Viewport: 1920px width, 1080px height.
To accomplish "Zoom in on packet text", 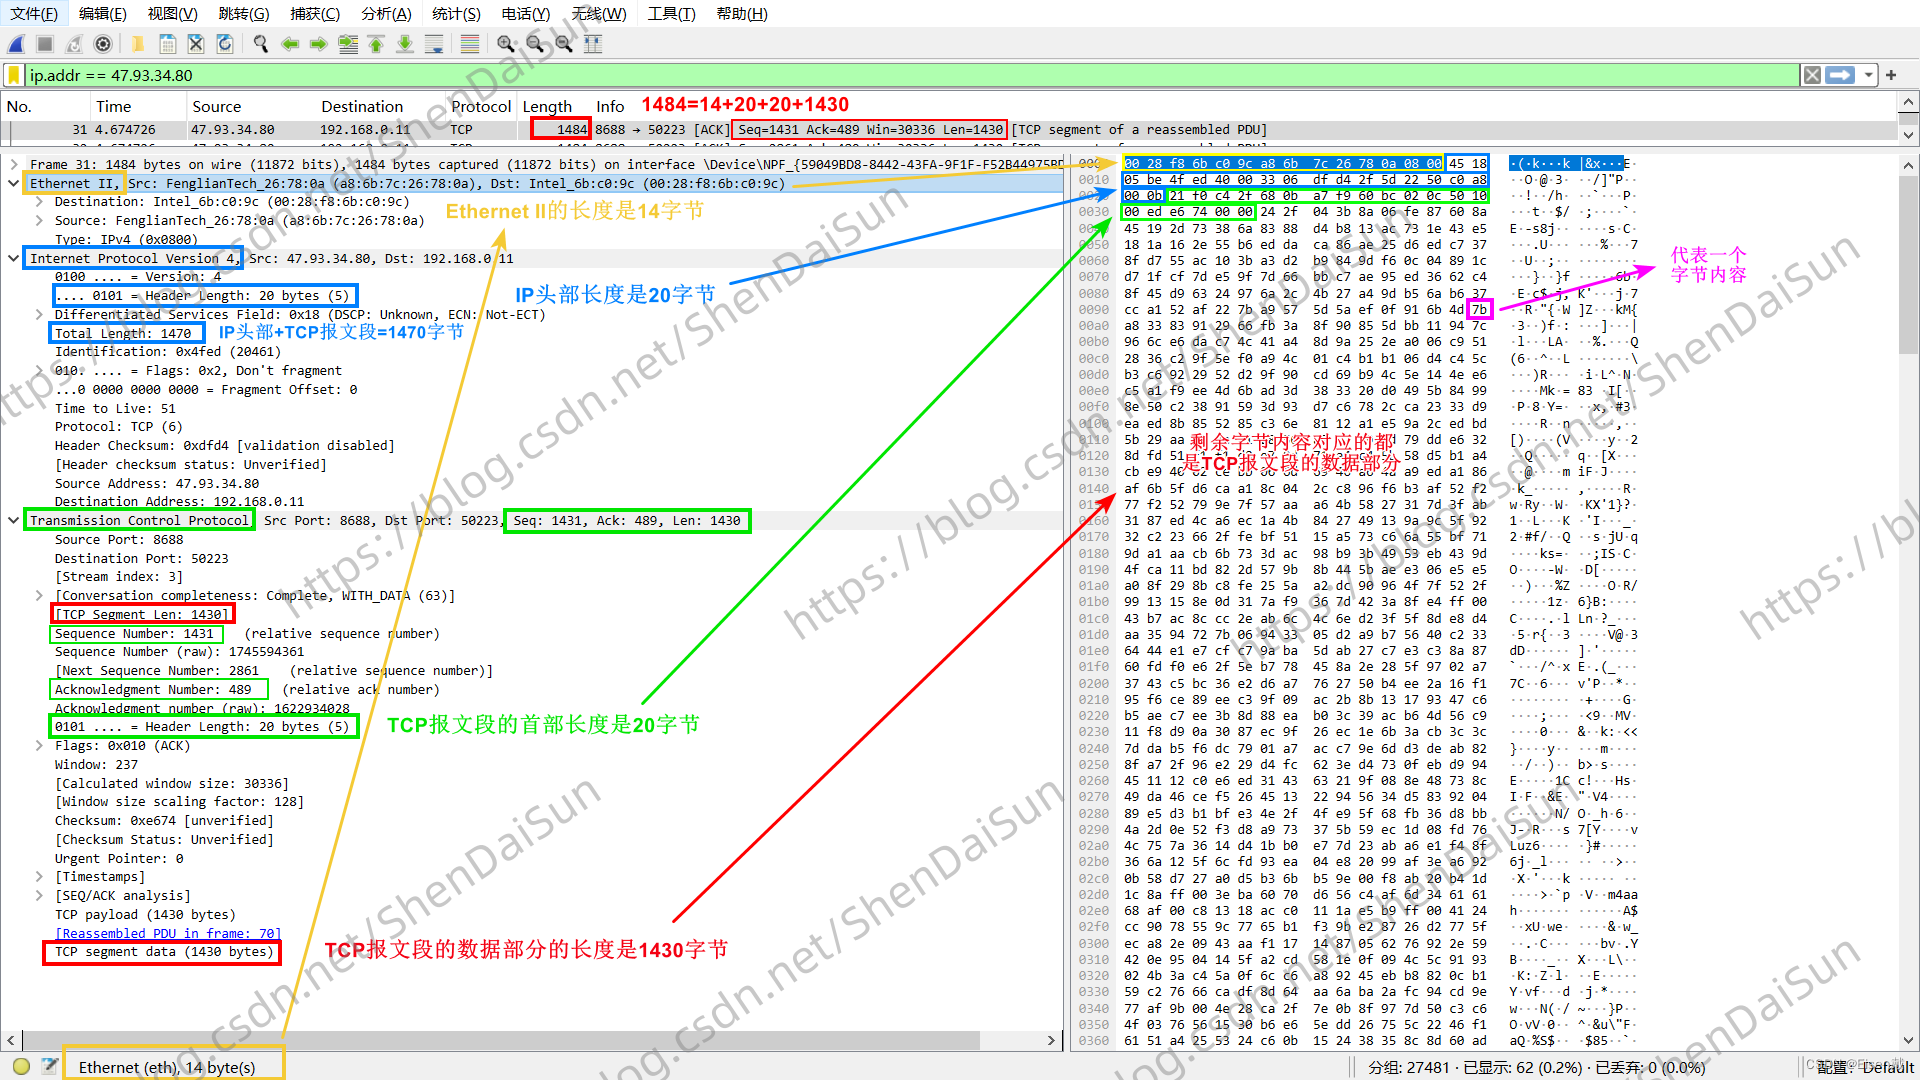I will [506, 44].
